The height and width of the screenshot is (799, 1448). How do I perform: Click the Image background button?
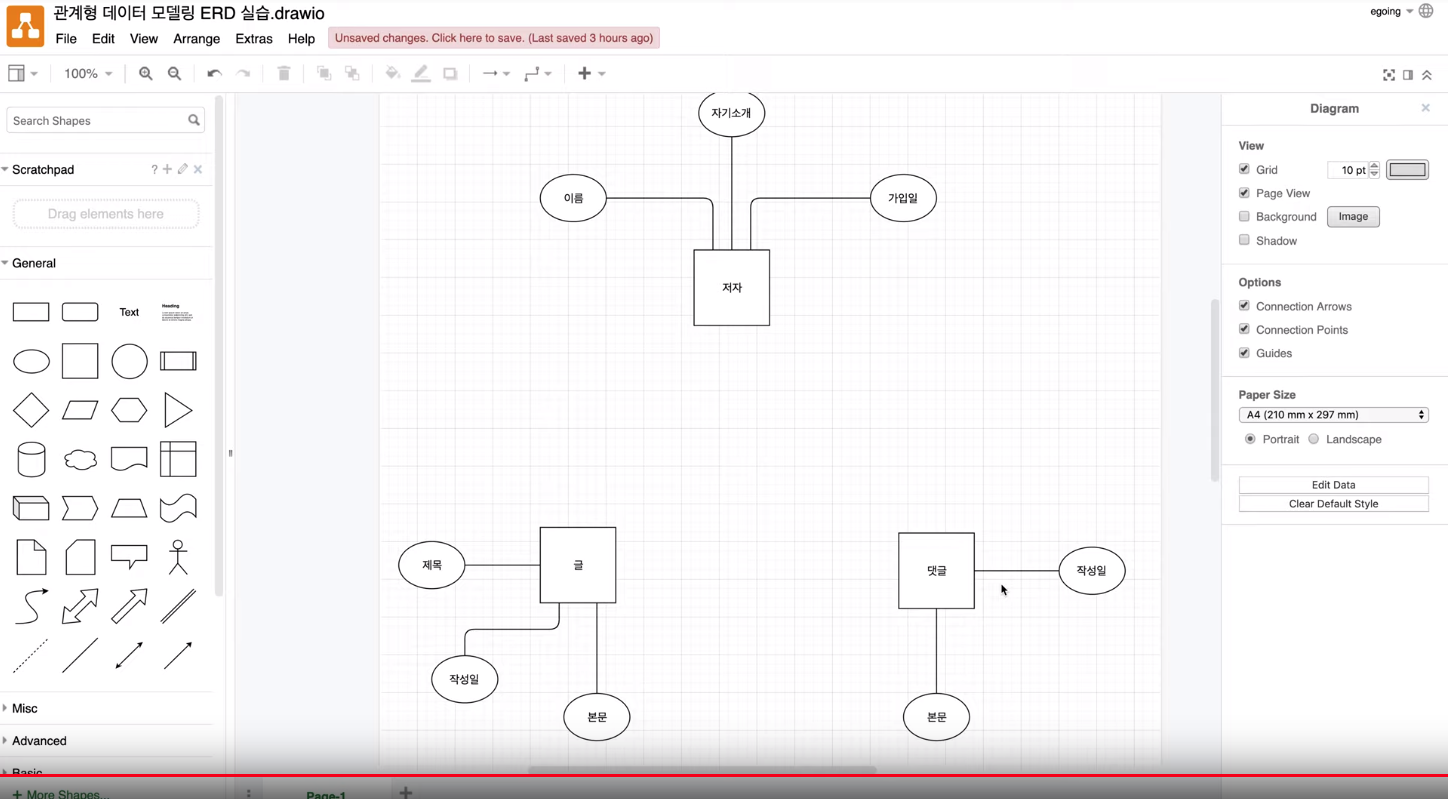click(1353, 216)
